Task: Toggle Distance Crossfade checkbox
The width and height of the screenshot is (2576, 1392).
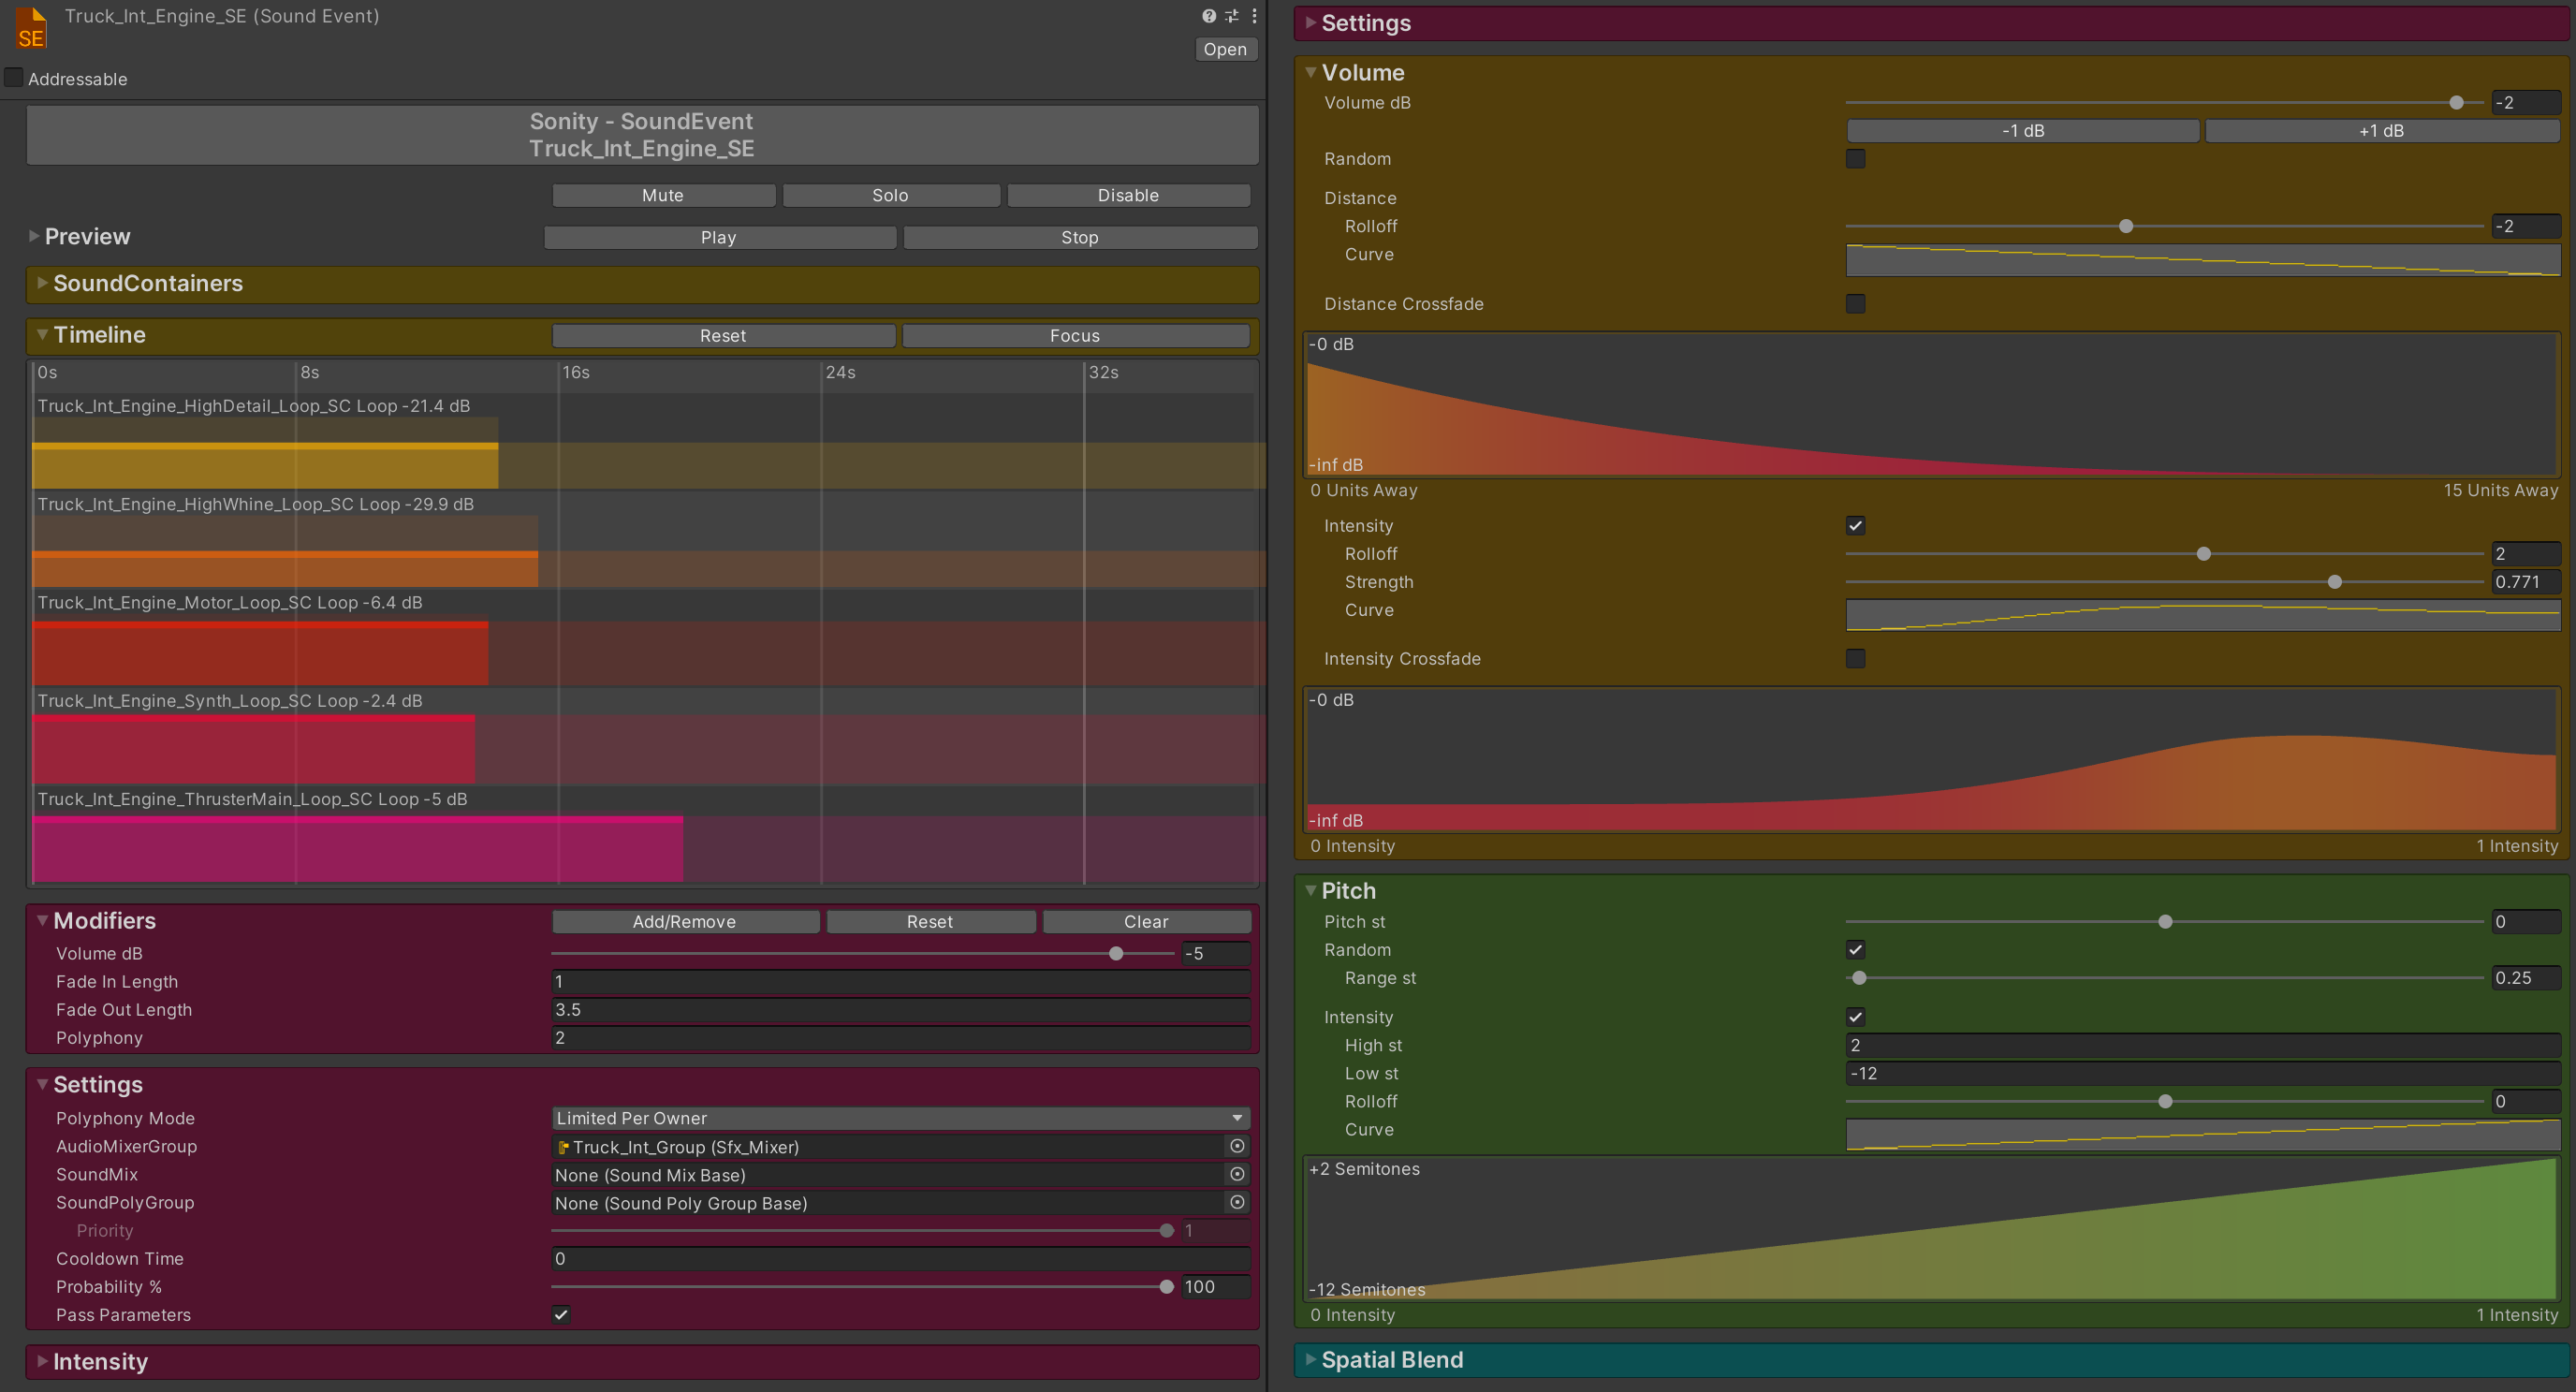Action: [1855, 304]
